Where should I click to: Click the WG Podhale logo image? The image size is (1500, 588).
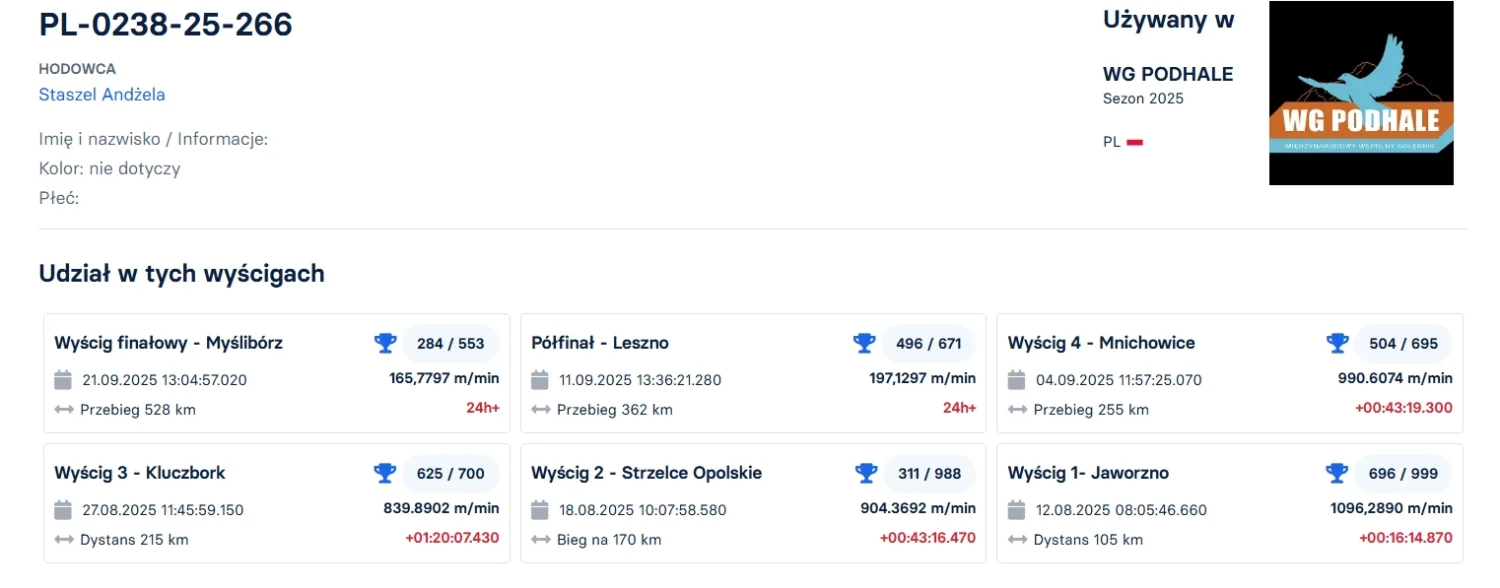pyautogui.click(x=1361, y=93)
